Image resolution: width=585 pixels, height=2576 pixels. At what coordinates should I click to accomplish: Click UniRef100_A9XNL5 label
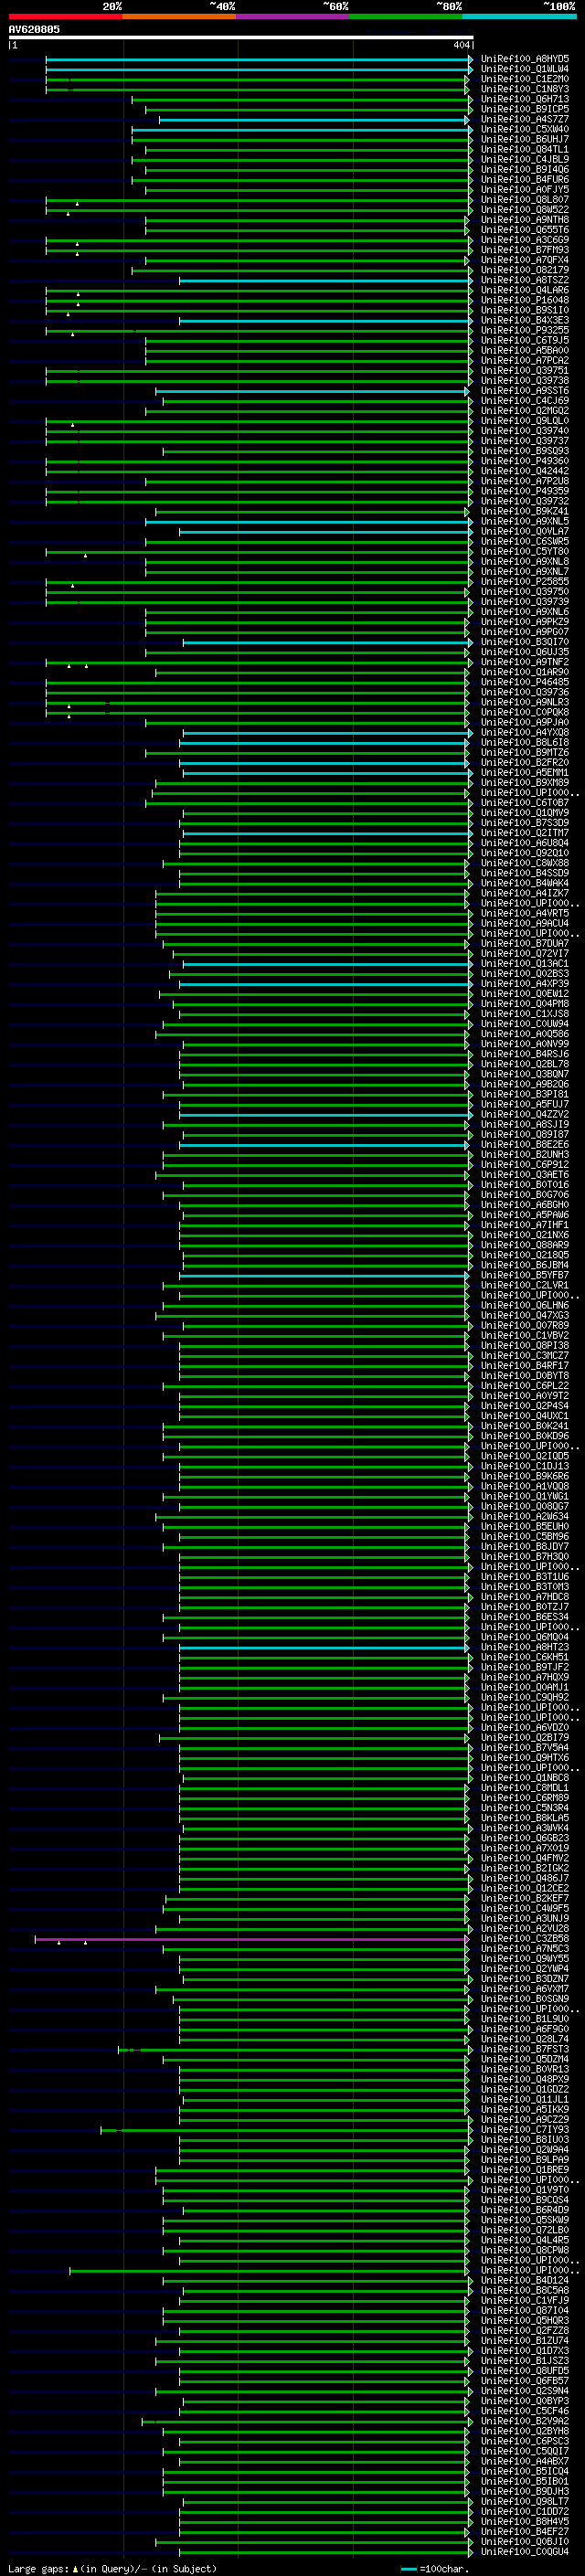pos(524,521)
